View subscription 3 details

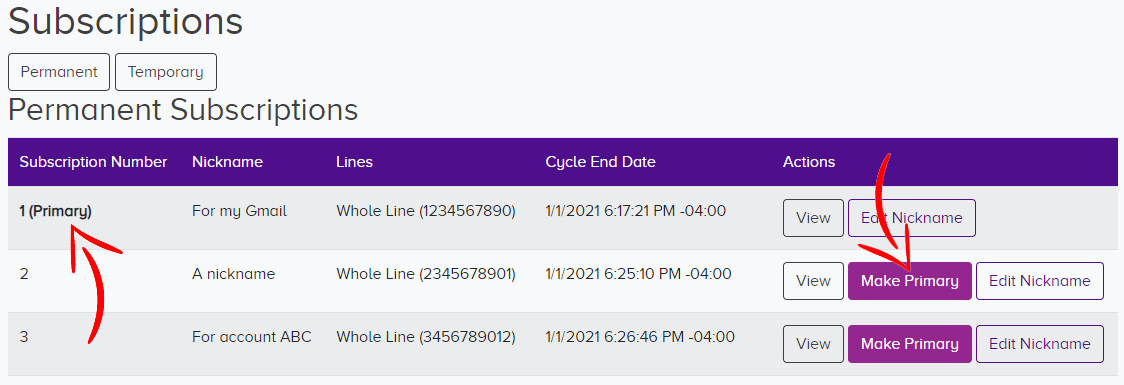point(813,344)
